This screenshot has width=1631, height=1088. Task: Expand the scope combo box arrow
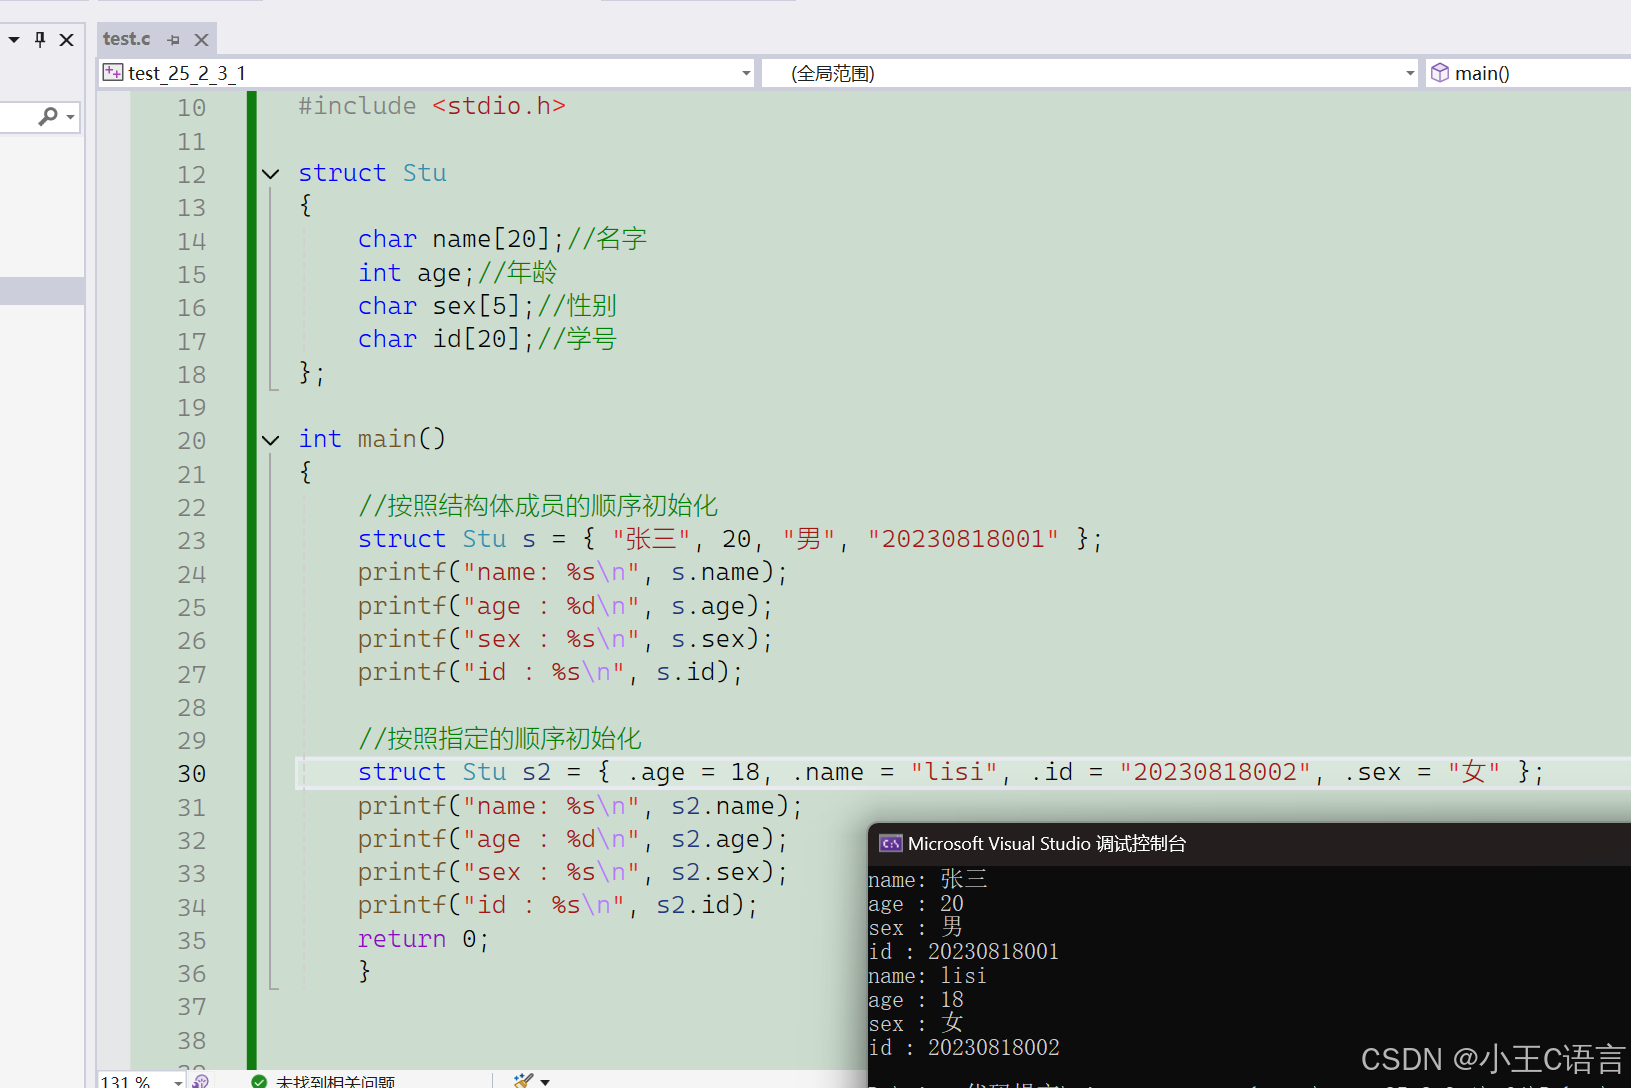(1410, 73)
